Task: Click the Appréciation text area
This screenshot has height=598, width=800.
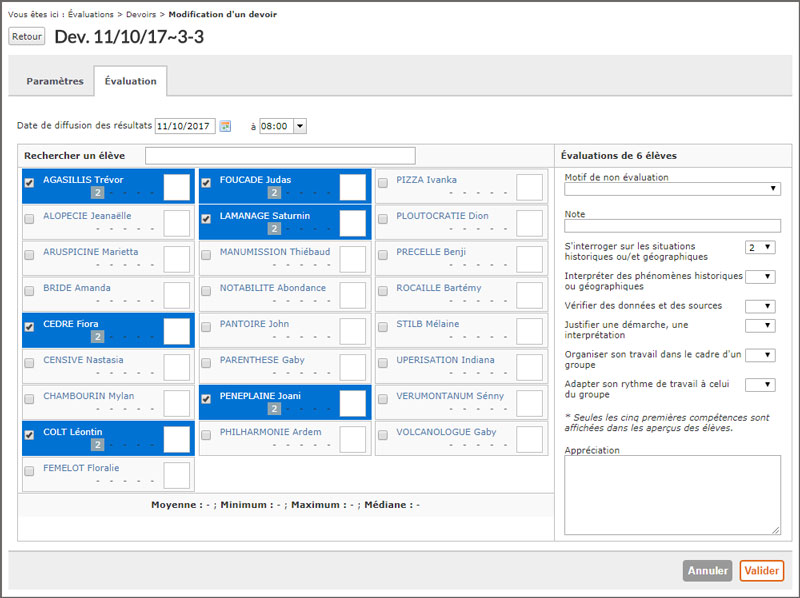Action: pos(671,496)
